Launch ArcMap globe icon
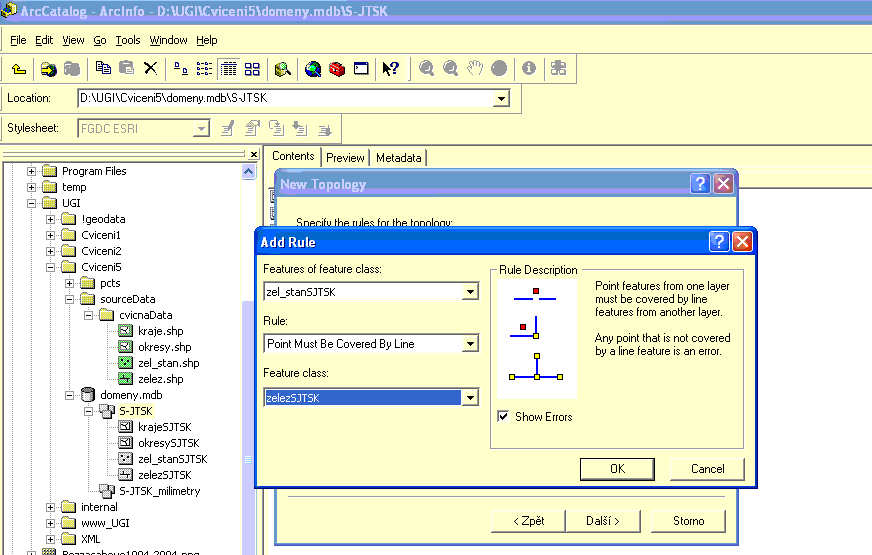The height and width of the screenshot is (555, 872). click(x=313, y=68)
